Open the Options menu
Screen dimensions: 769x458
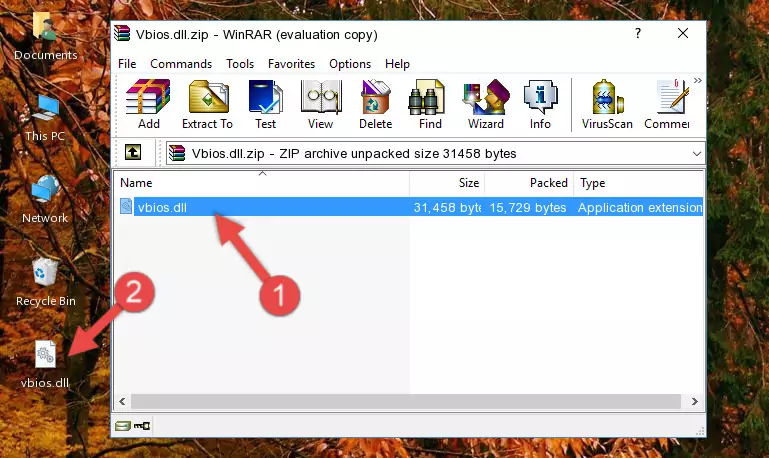pyautogui.click(x=350, y=64)
